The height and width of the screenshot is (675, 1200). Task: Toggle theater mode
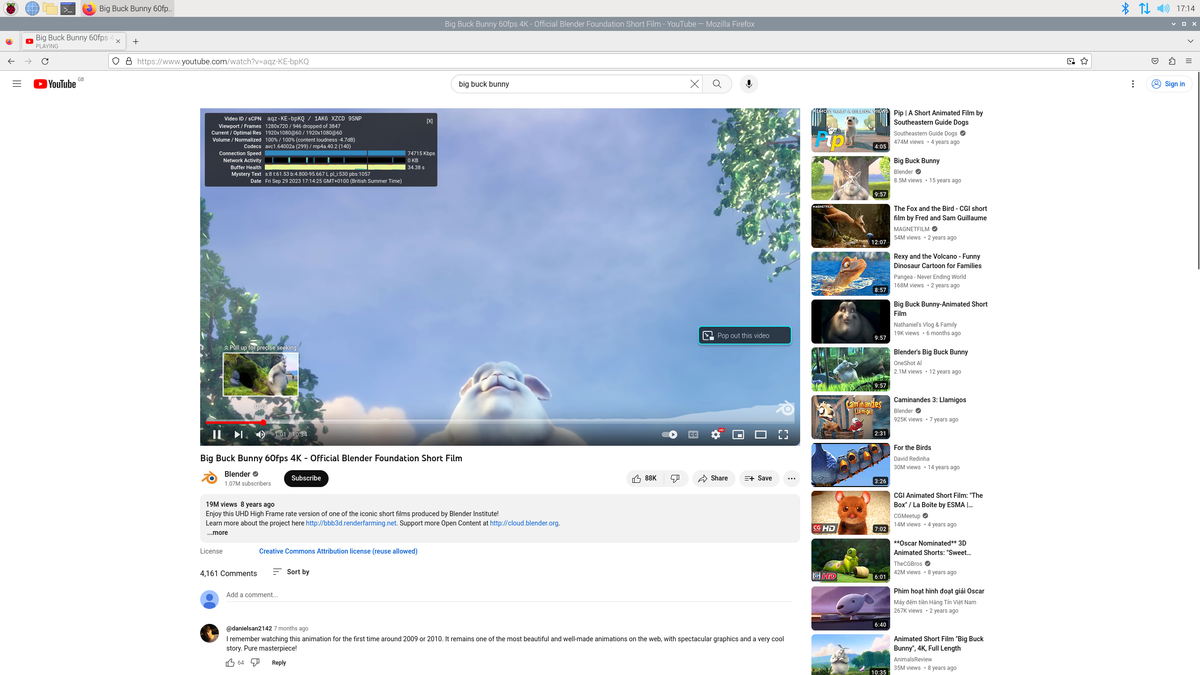coord(760,434)
